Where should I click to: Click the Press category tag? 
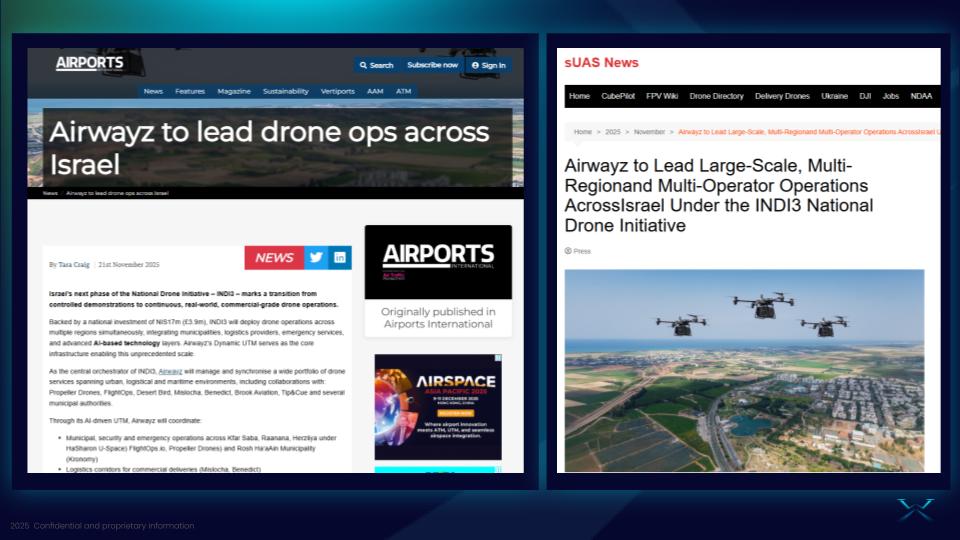581,251
